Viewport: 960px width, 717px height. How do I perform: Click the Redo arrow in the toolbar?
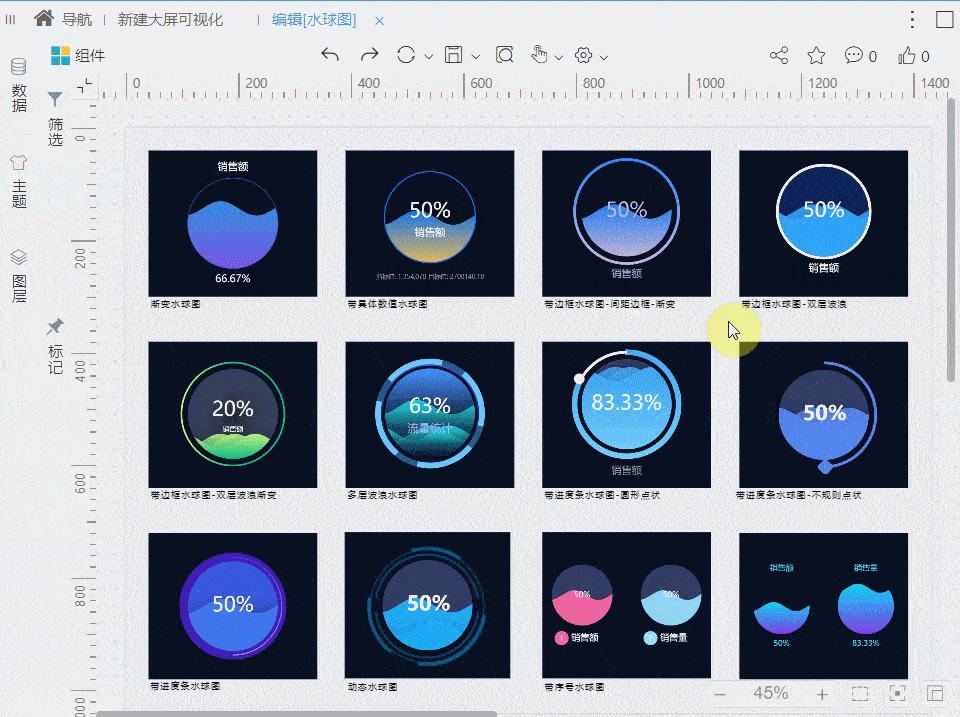coord(369,56)
